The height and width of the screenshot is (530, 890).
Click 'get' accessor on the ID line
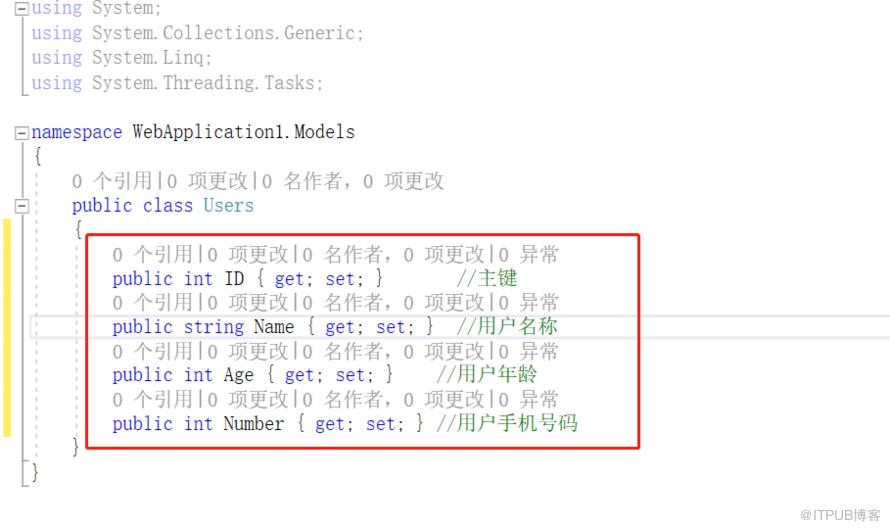point(289,279)
